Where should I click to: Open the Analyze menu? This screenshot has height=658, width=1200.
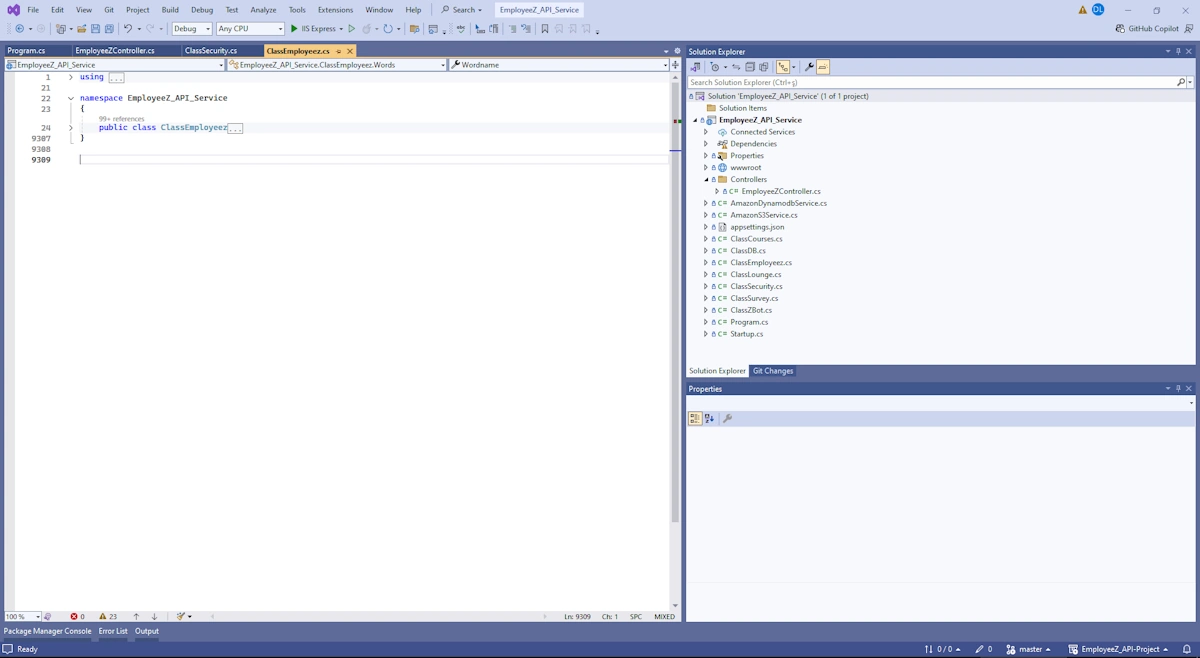pyautogui.click(x=263, y=10)
